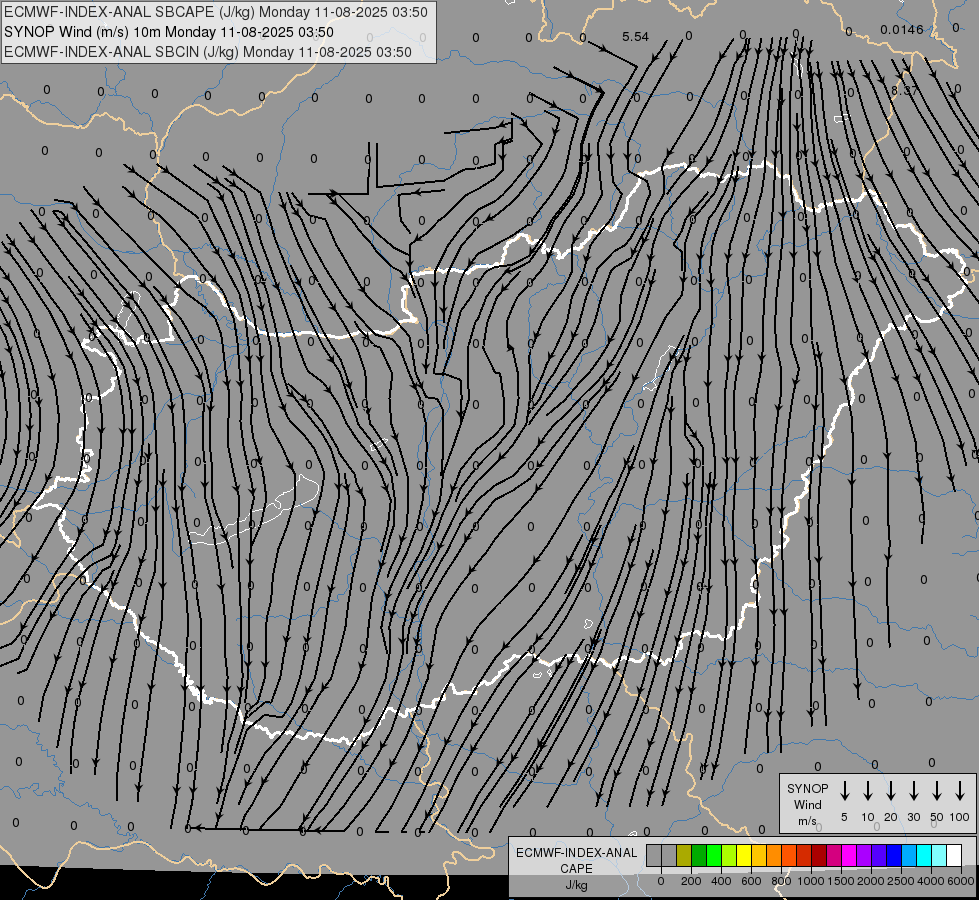Click the 2000 tick label on CAPE scale
Screen dimensions: 979x900
click(x=871, y=881)
